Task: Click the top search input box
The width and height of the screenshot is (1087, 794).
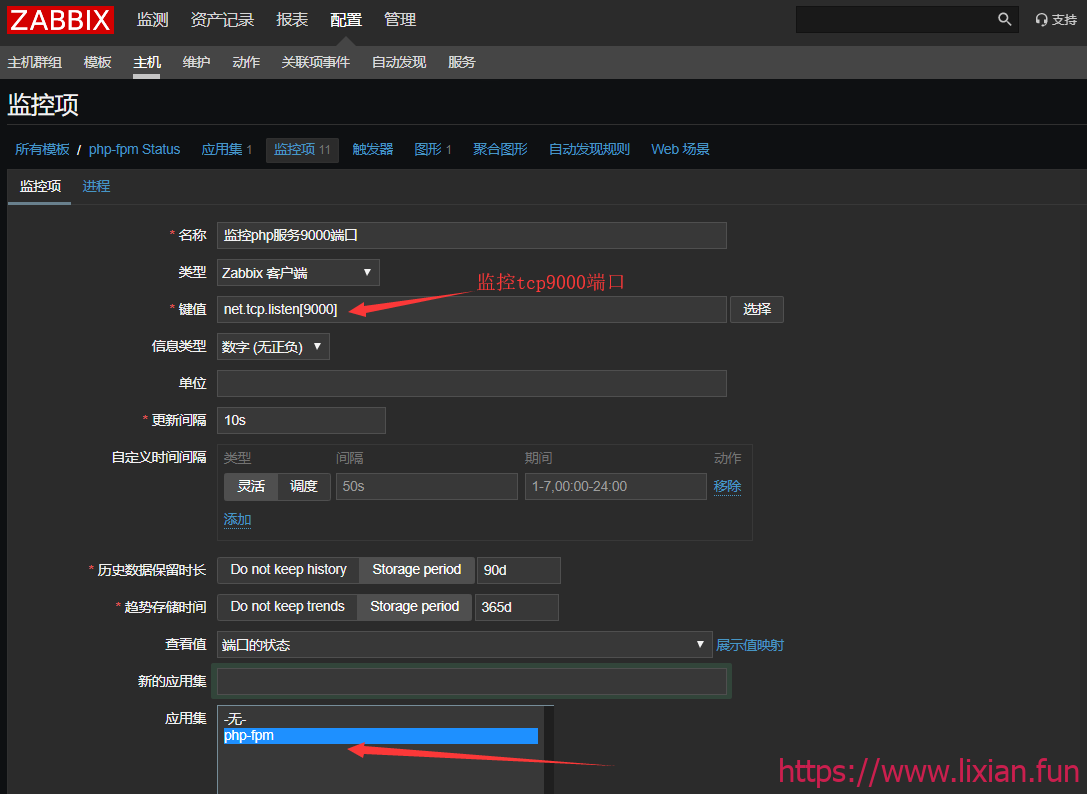Action: tap(896, 19)
